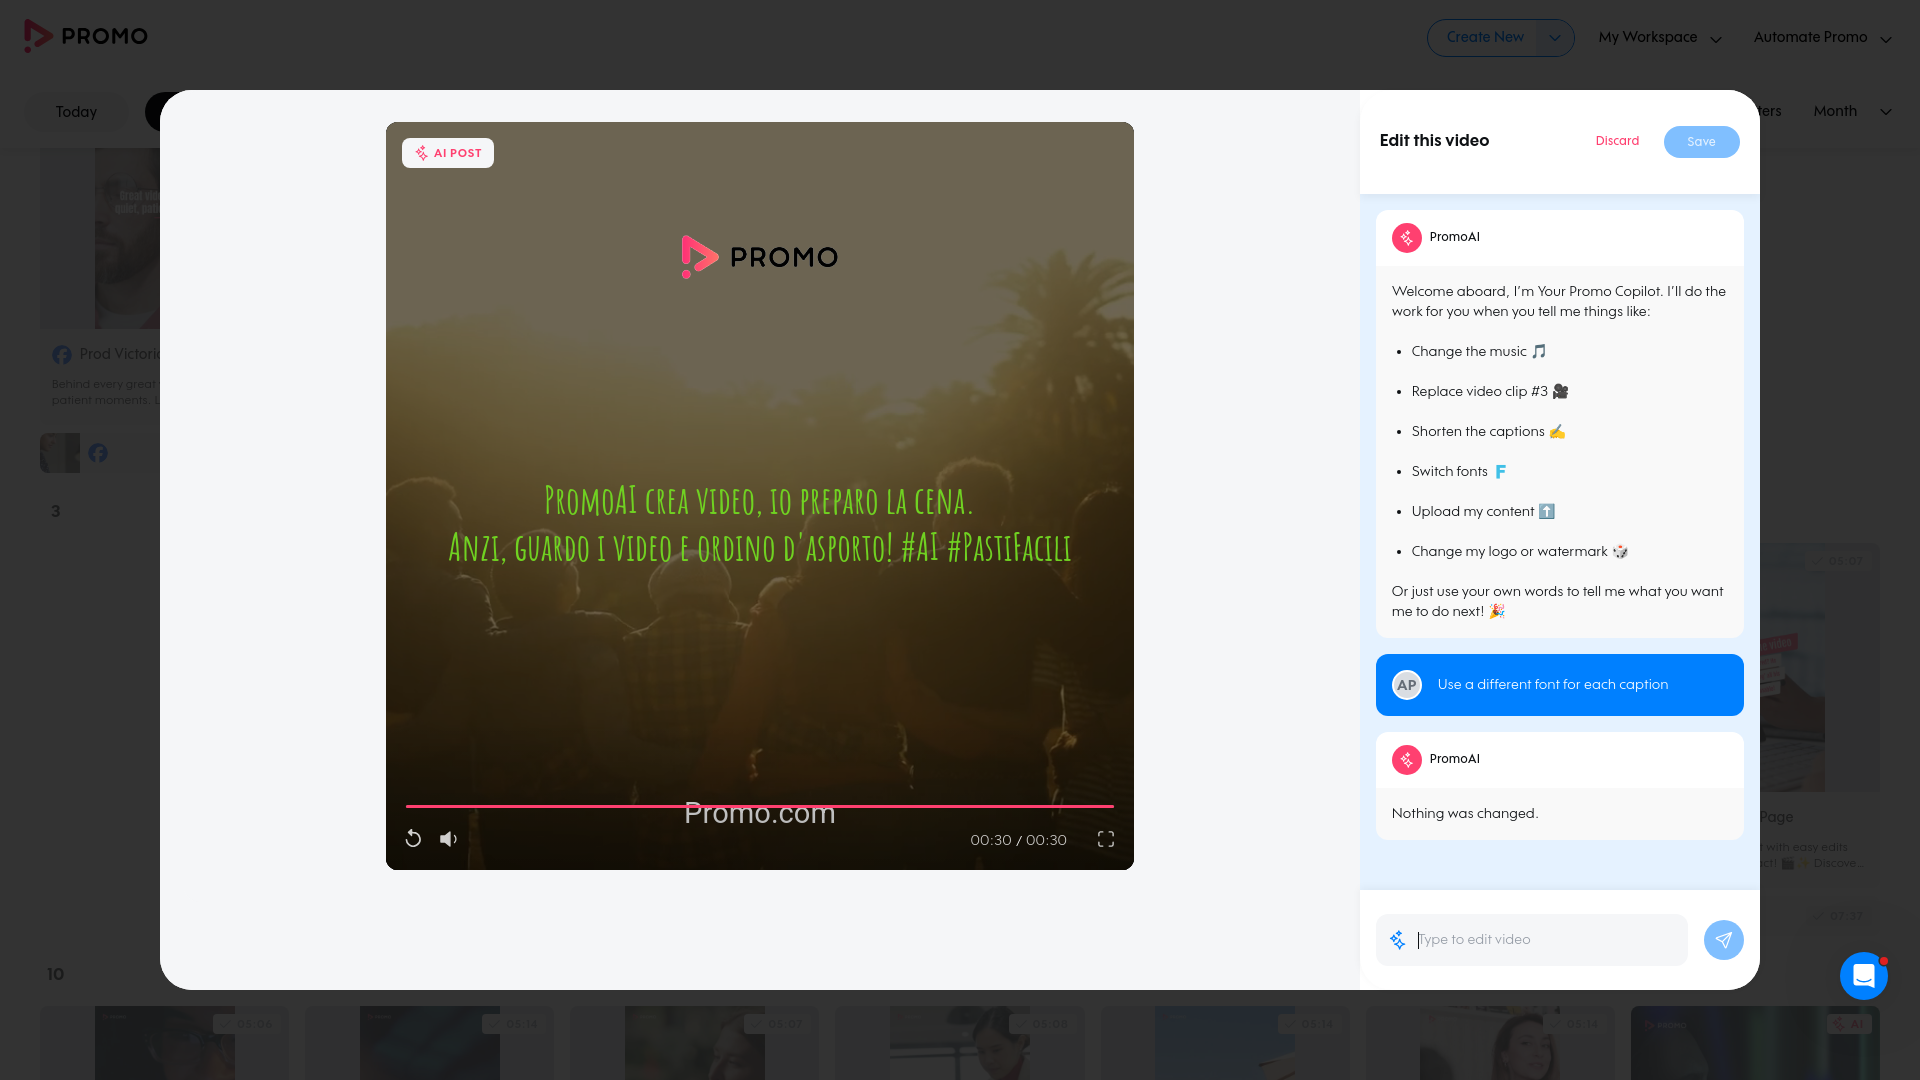The width and height of the screenshot is (1920, 1080).
Task: Click the PromoAI avatar in welcome message
Action: click(x=1406, y=238)
